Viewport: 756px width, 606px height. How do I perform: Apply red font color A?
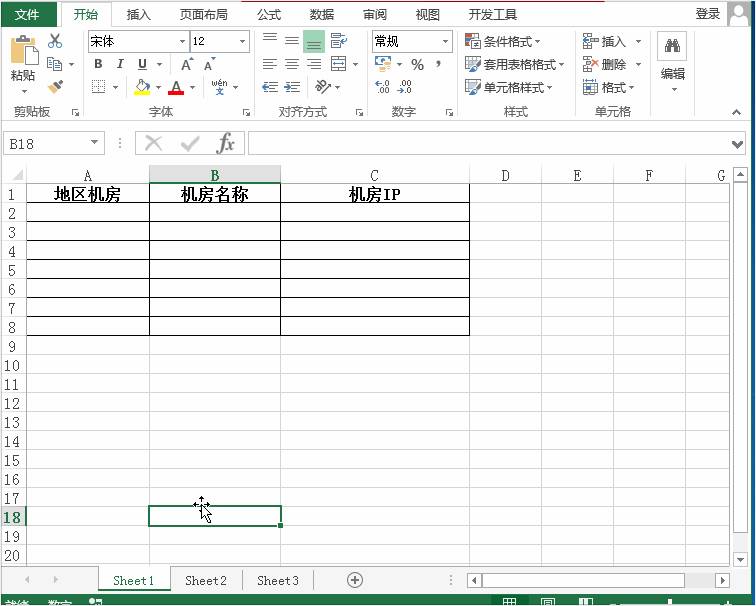click(x=176, y=87)
